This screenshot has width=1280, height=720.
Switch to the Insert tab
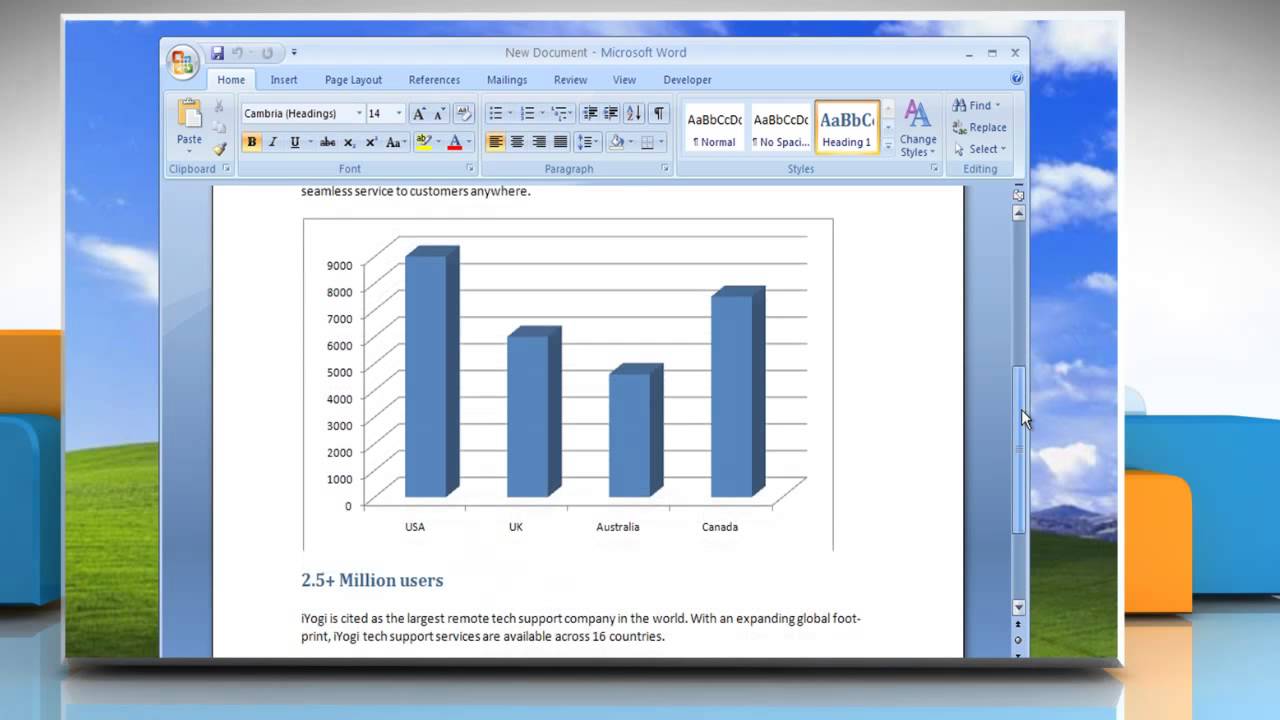coord(284,80)
